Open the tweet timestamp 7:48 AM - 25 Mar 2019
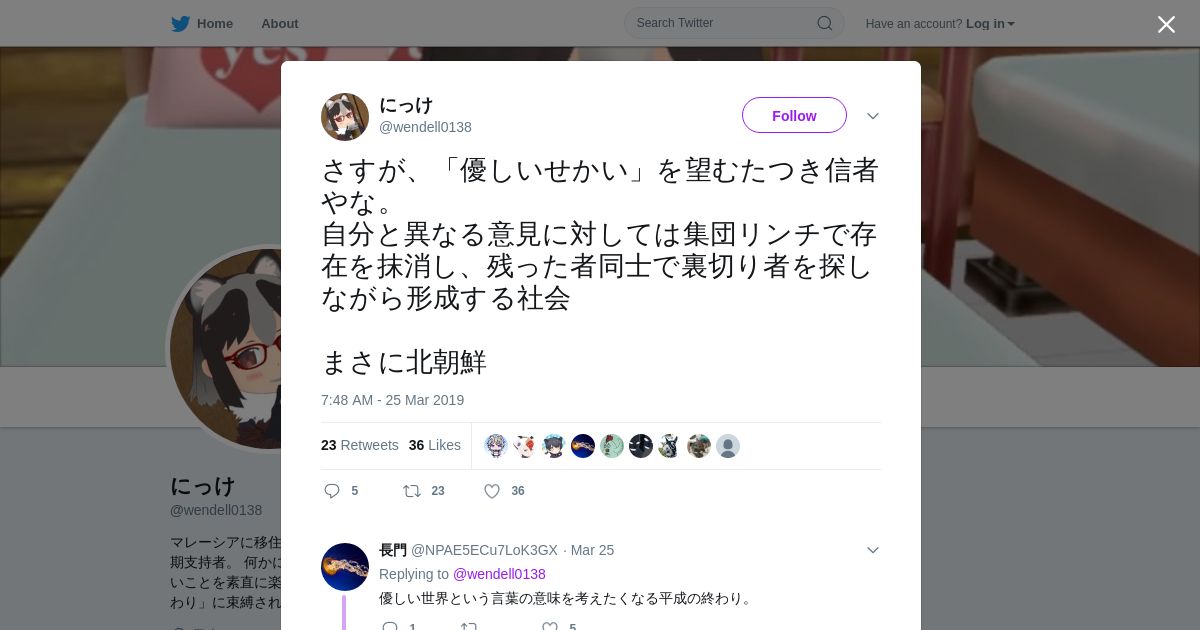 [x=392, y=400]
